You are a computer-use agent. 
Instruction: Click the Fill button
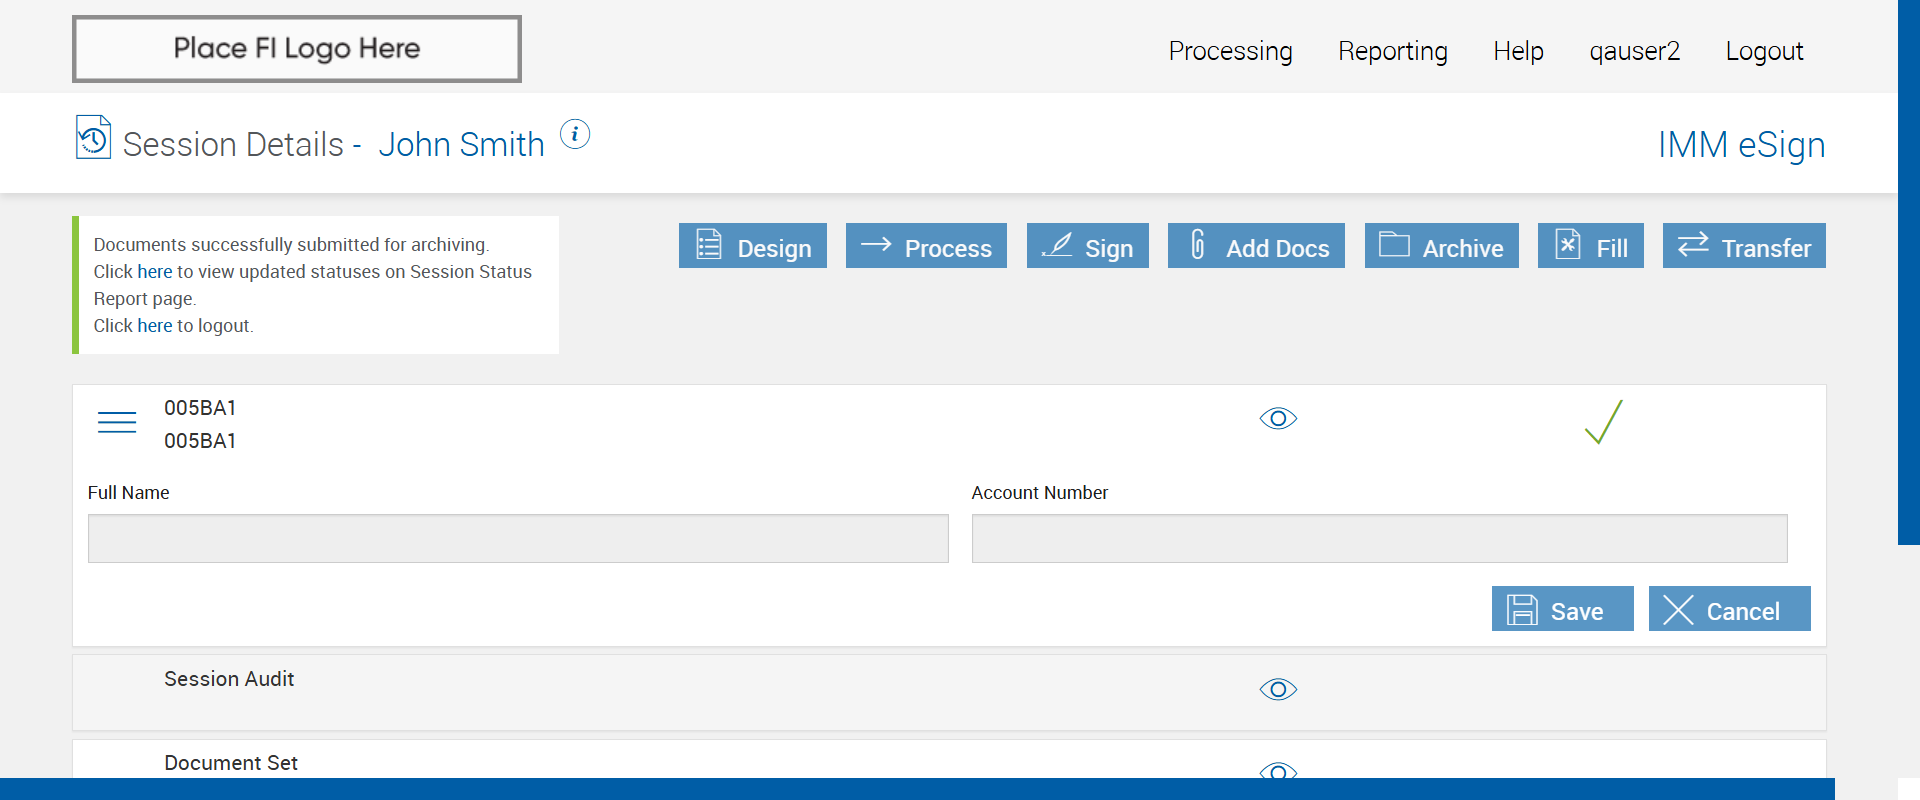1591,246
